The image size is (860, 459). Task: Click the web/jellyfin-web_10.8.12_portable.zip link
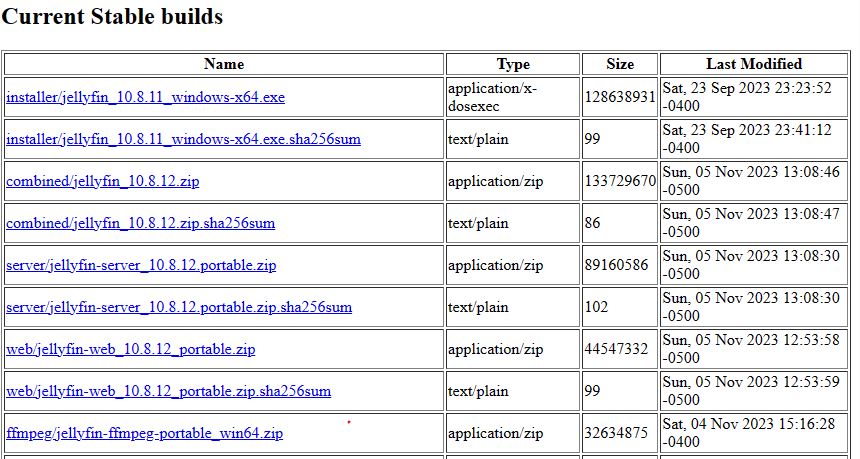[x=131, y=350]
